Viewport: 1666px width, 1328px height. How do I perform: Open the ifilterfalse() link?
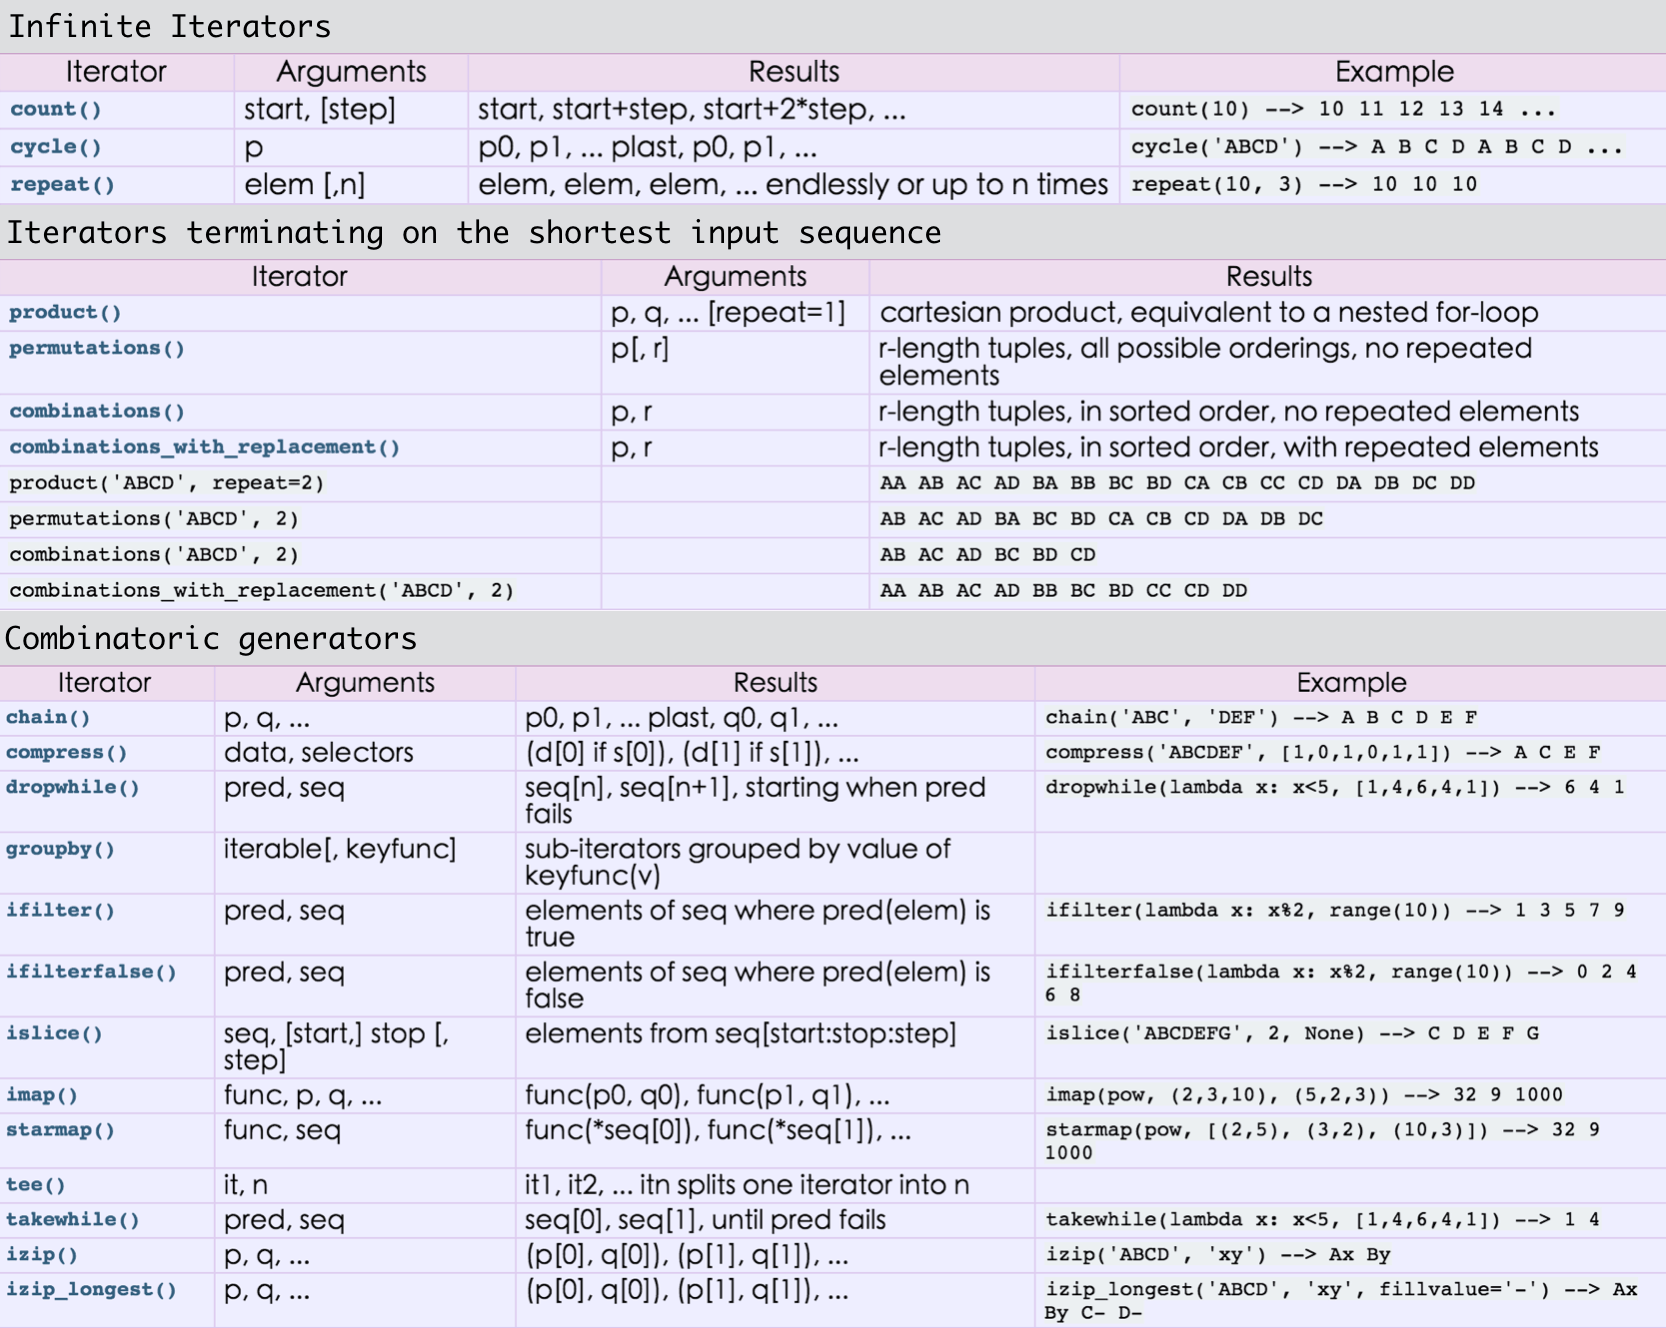(91, 972)
